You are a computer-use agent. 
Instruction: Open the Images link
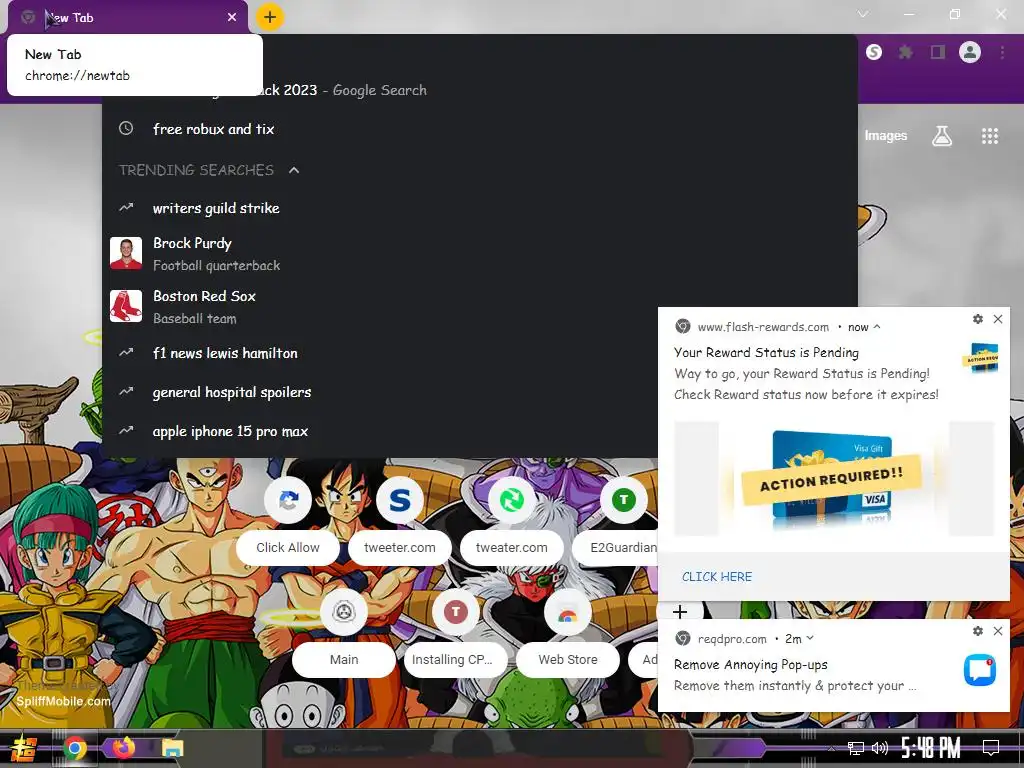[x=886, y=135]
